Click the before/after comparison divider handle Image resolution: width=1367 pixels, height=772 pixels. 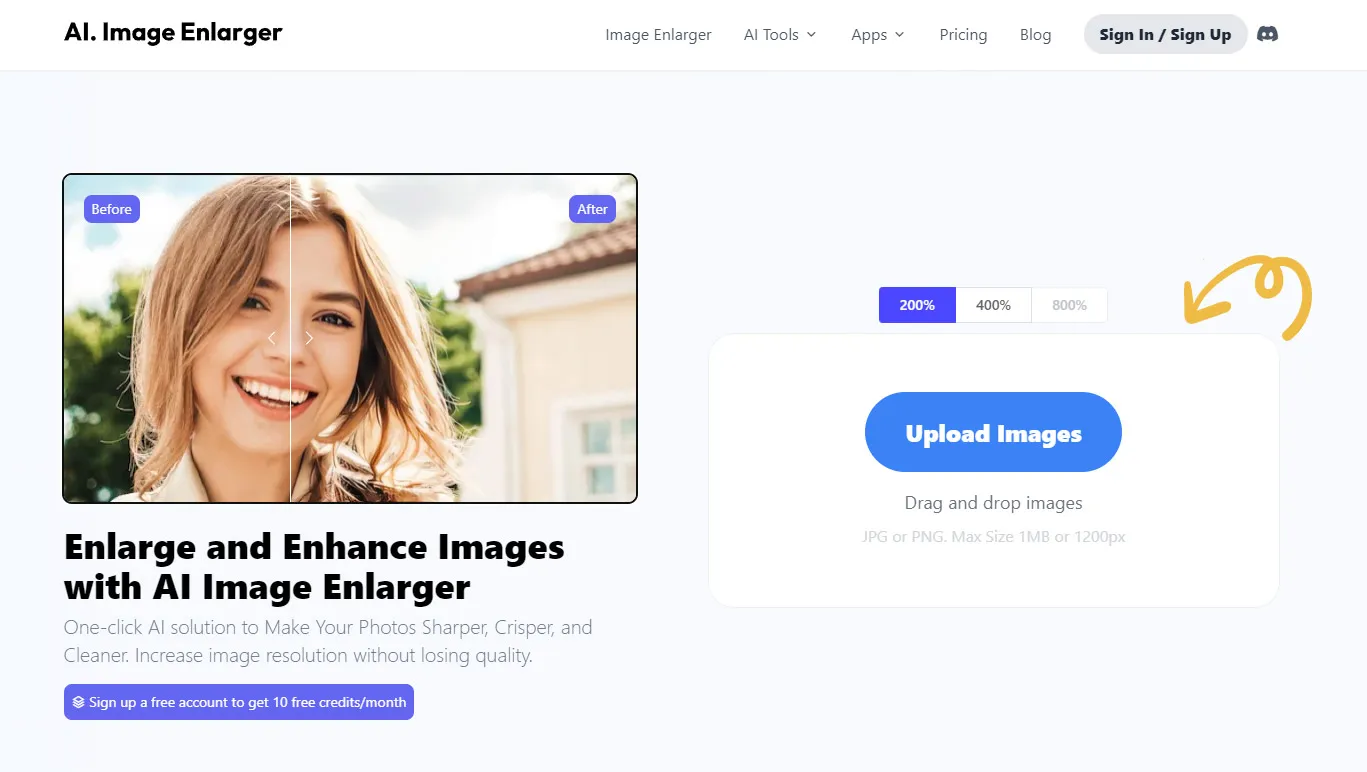click(290, 338)
